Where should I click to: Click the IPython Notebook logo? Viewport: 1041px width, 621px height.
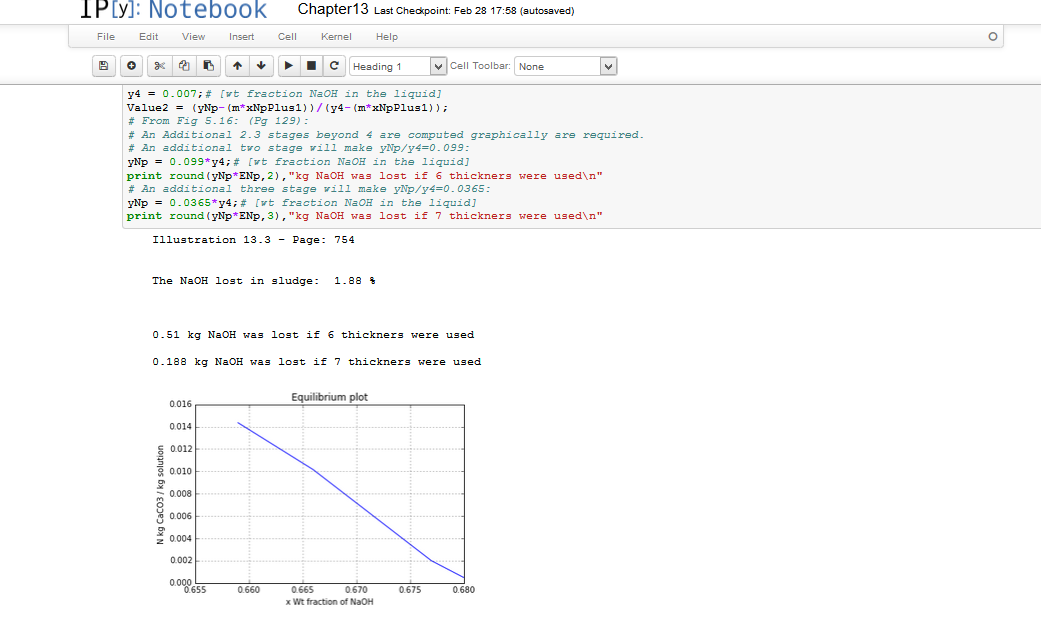[173, 10]
